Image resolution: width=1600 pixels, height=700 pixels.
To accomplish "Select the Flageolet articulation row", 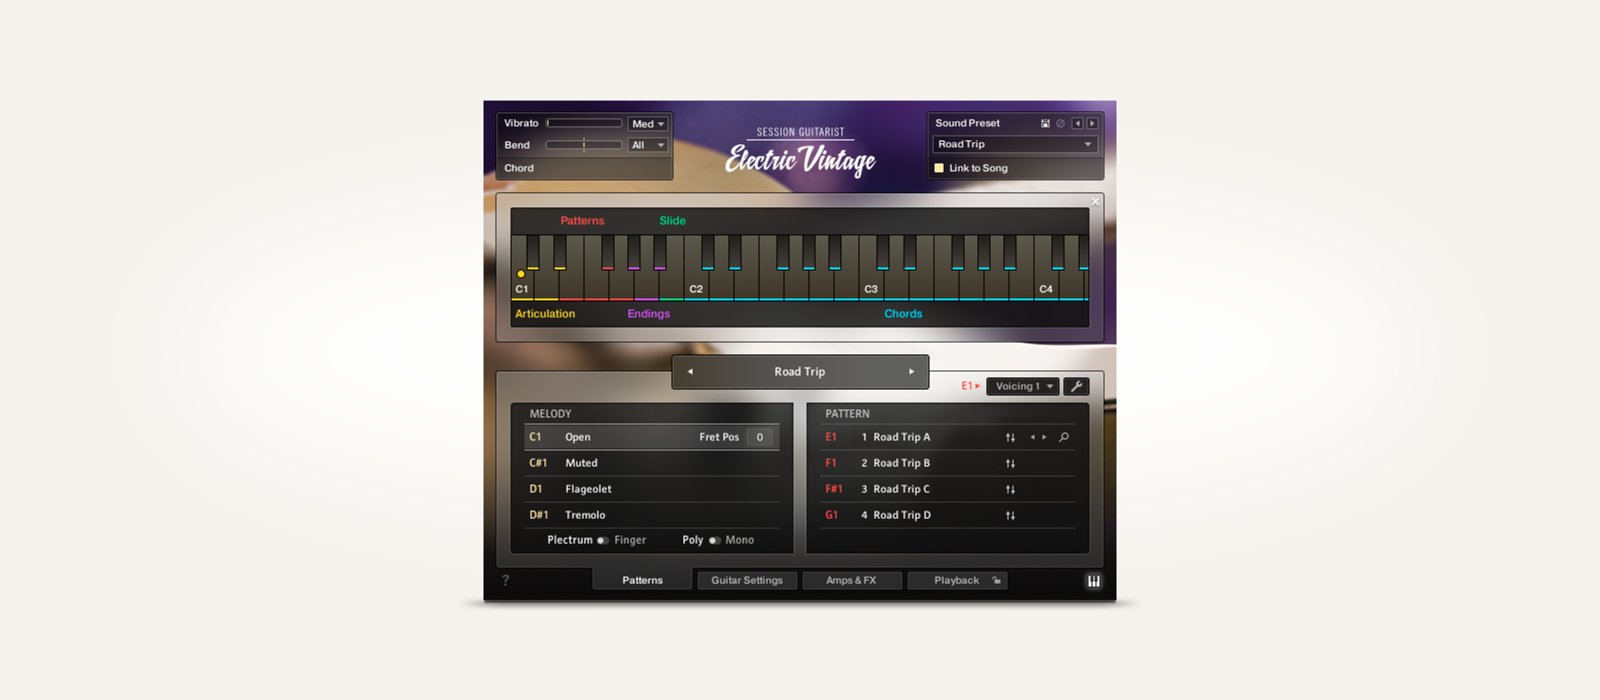I will pos(650,489).
